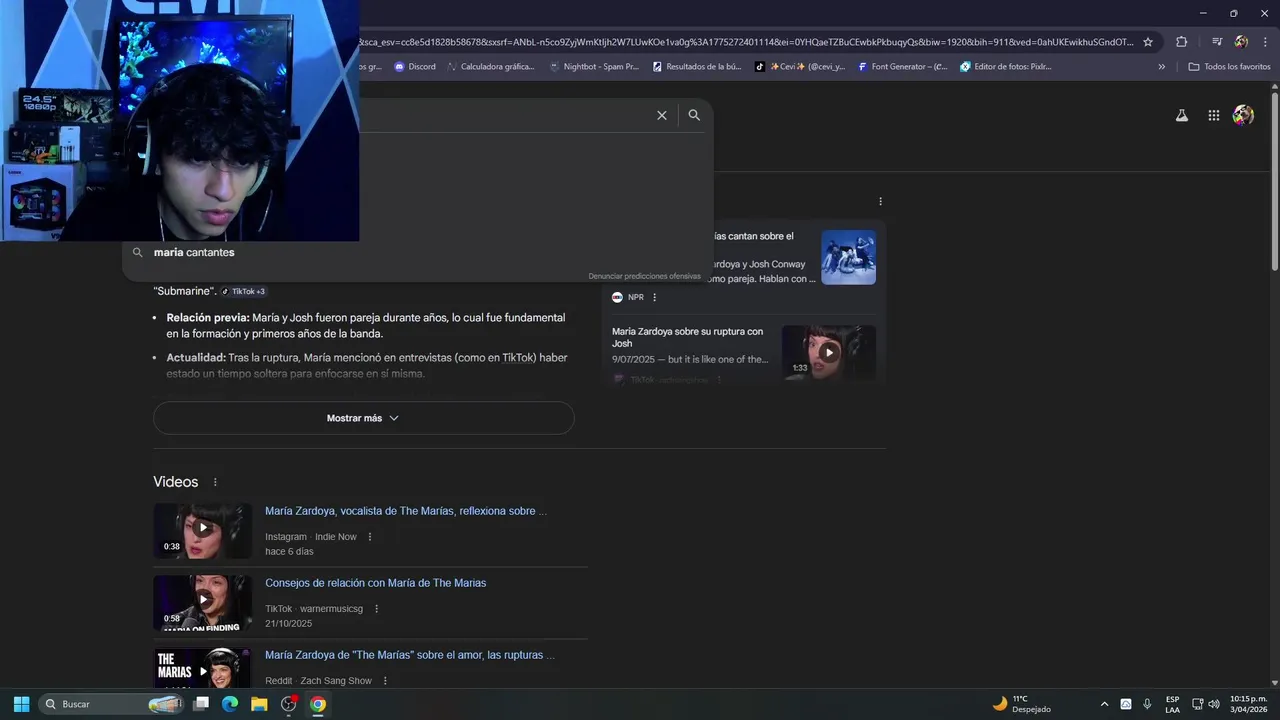
Task: Open weather widget 11°C Despejado
Action: [1021, 704]
